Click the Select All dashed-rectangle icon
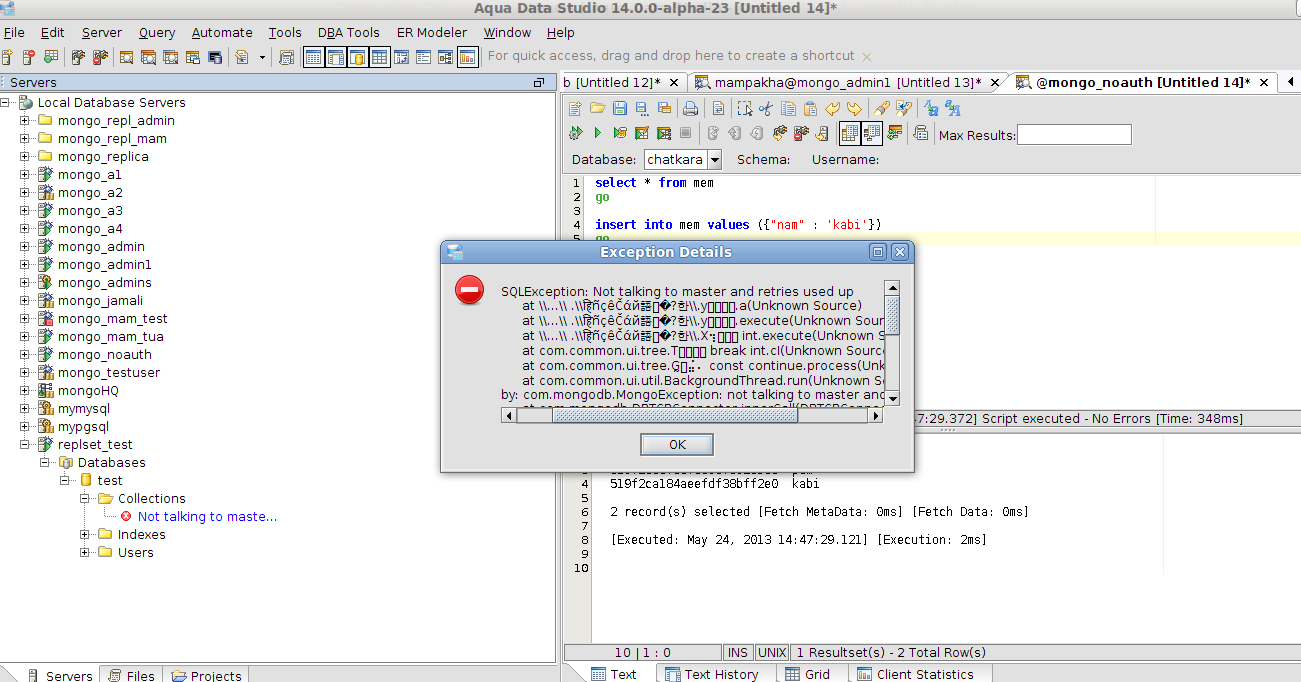 click(x=744, y=108)
